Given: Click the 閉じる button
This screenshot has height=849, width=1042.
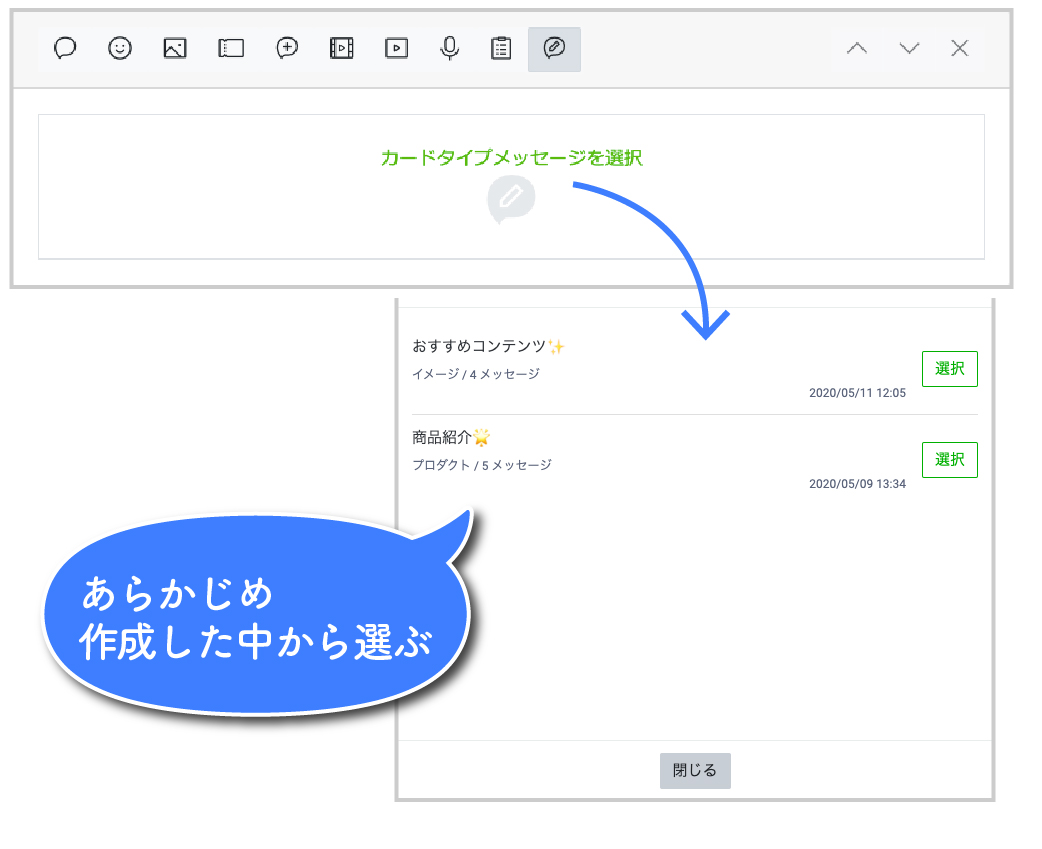Looking at the screenshot, I should (x=695, y=771).
